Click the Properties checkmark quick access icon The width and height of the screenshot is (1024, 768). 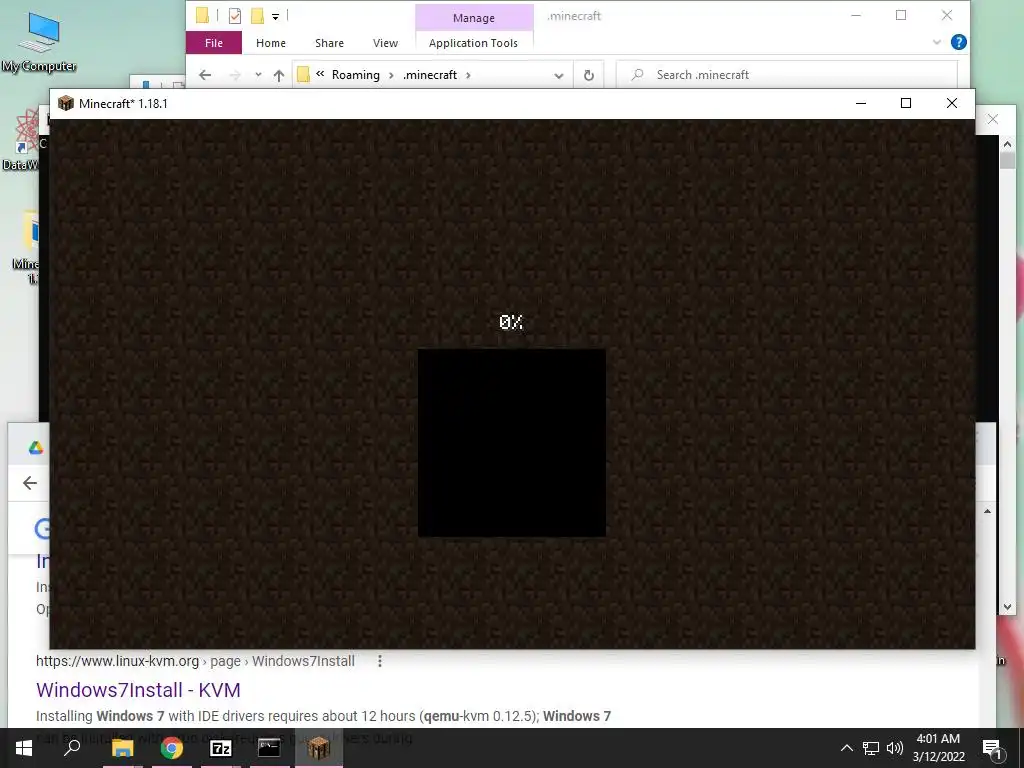[234, 16]
